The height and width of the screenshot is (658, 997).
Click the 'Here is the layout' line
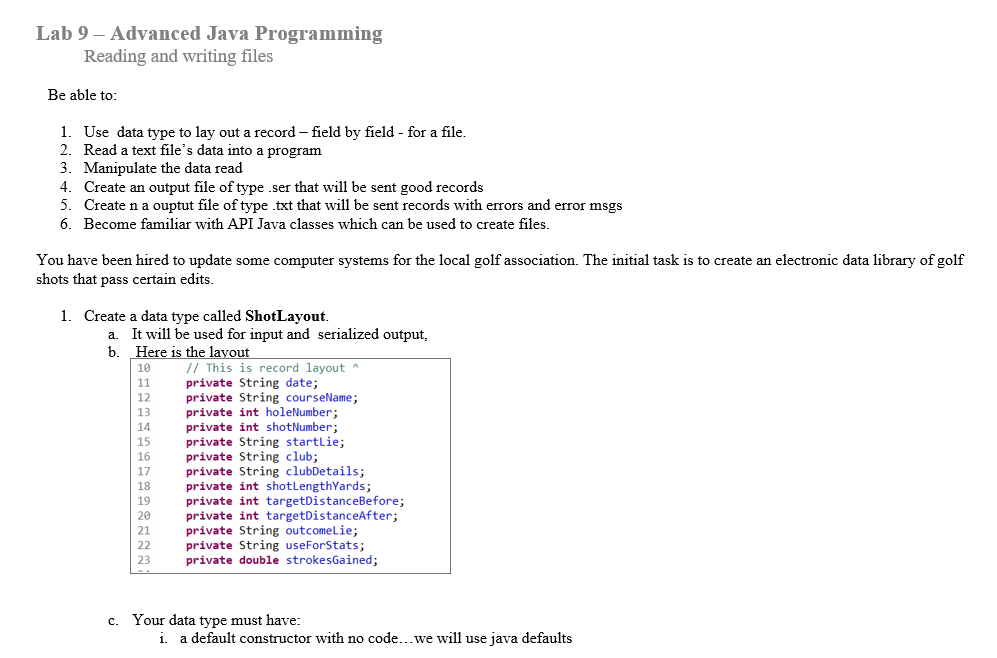click(x=192, y=352)
